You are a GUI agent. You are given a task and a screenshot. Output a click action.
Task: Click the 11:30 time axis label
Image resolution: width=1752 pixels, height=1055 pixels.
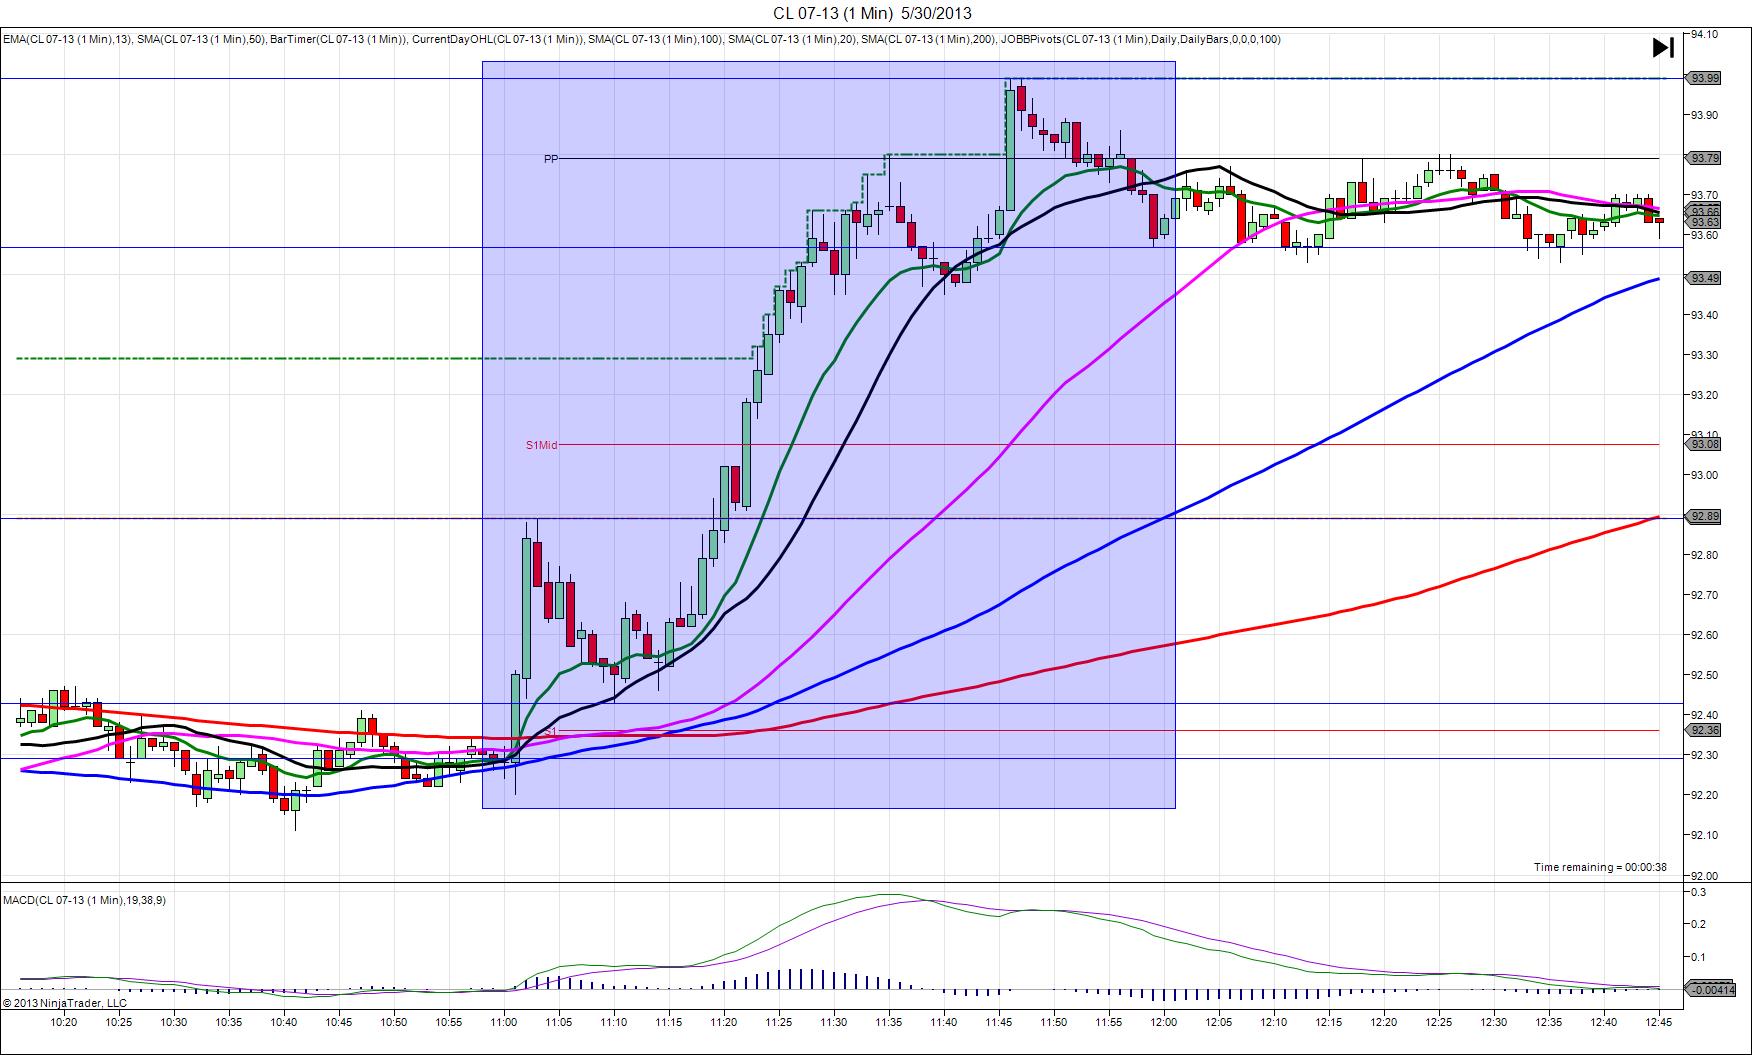click(833, 1022)
